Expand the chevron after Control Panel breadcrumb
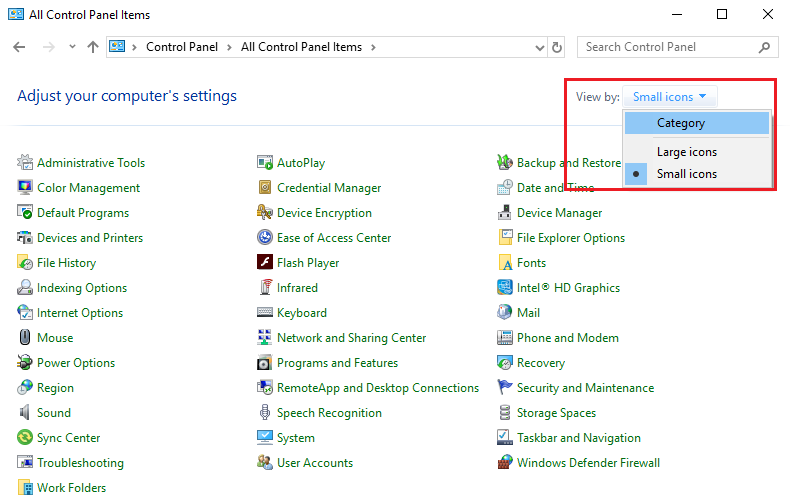The height and width of the screenshot is (504, 790). (229, 47)
